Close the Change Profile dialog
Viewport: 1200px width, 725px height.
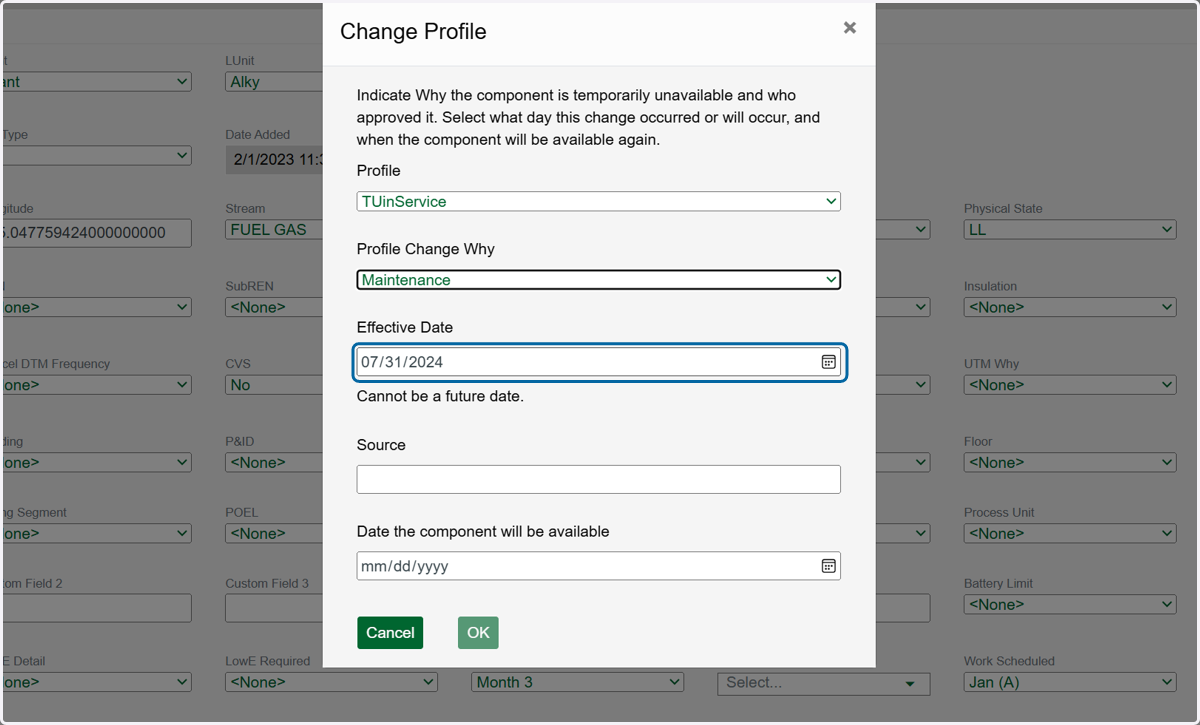849,28
